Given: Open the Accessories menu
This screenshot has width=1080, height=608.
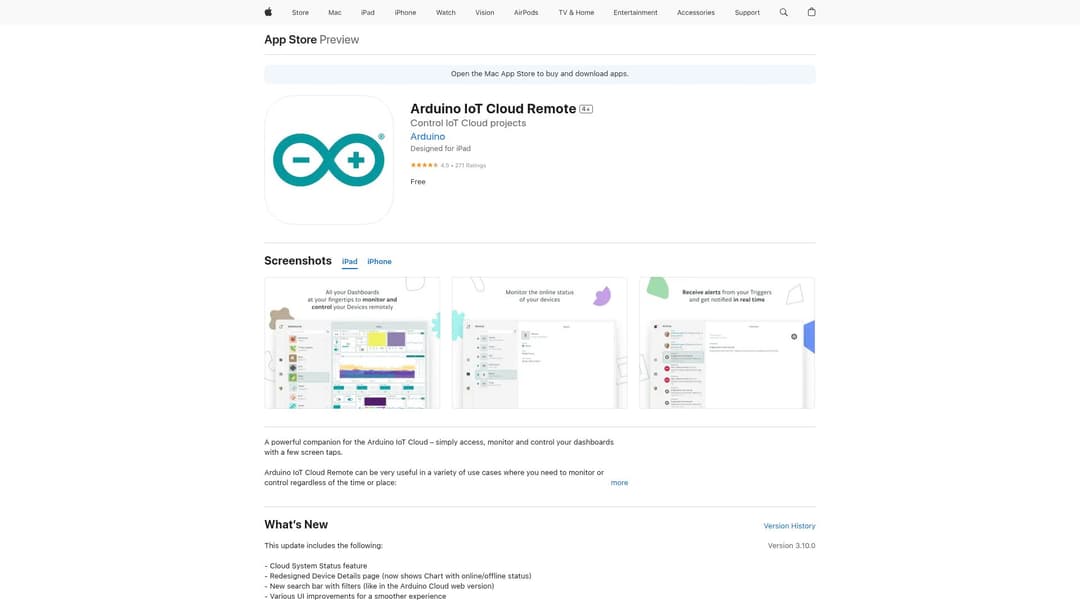Looking at the screenshot, I should (696, 12).
